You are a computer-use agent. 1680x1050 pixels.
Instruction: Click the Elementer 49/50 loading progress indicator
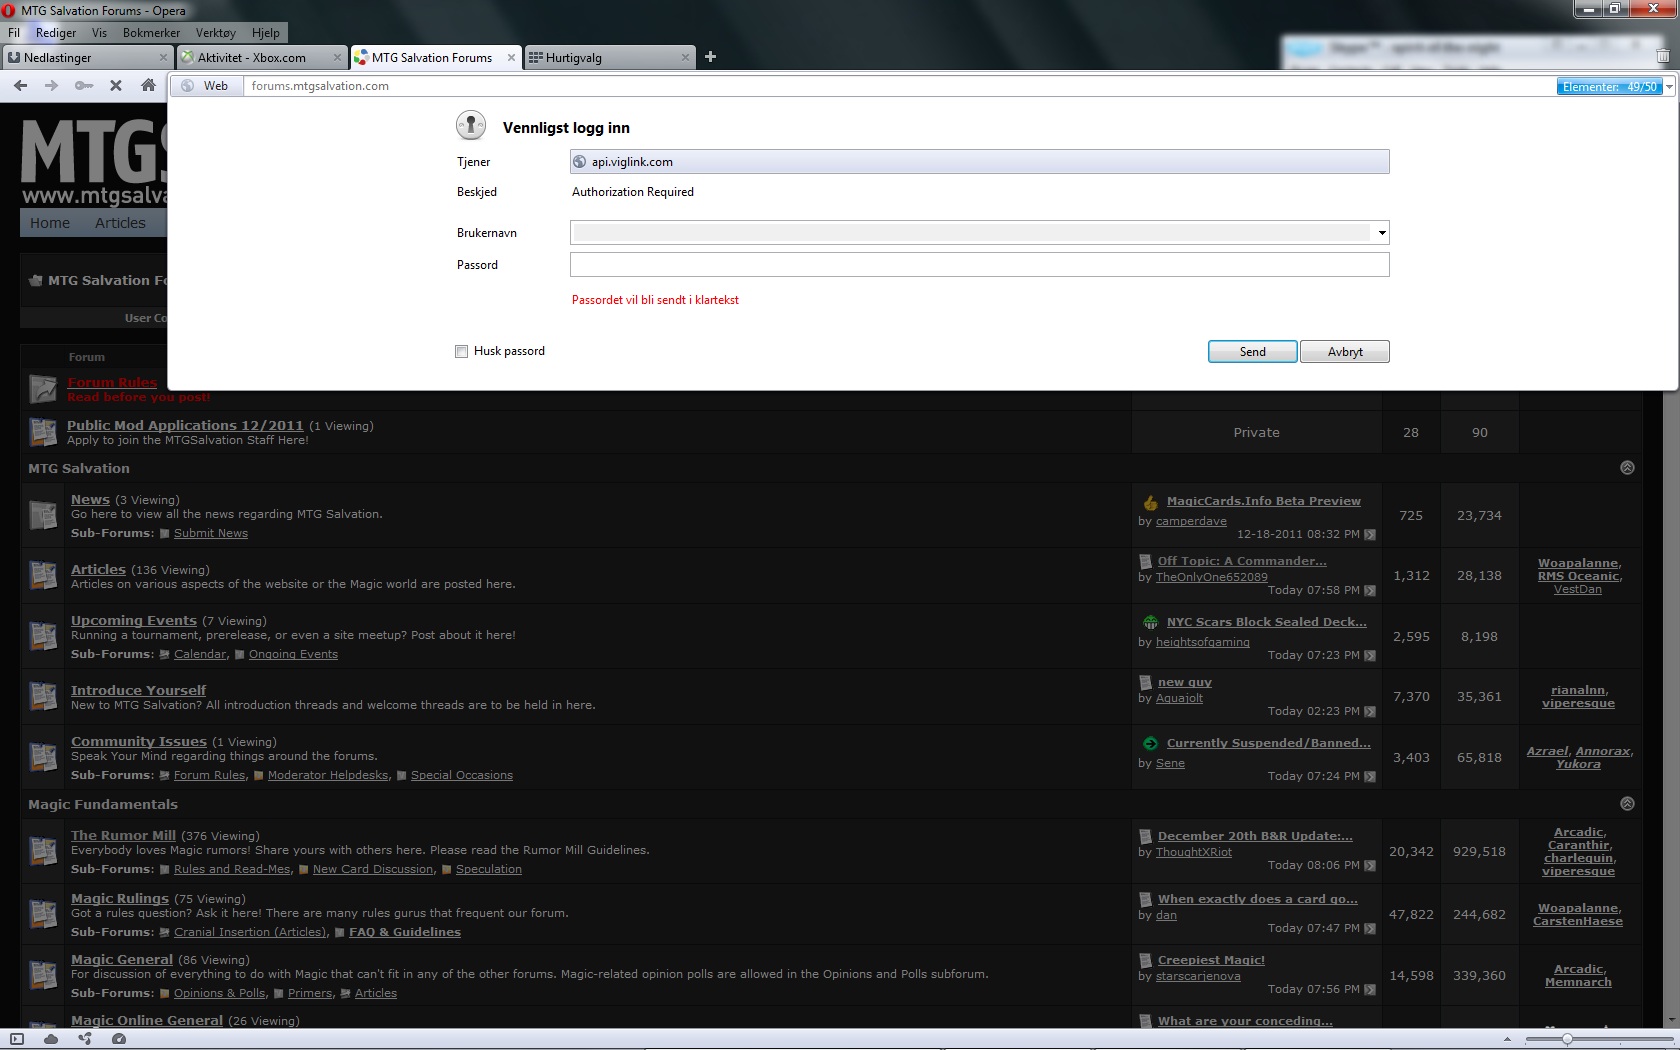click(x=1610, y=87)
